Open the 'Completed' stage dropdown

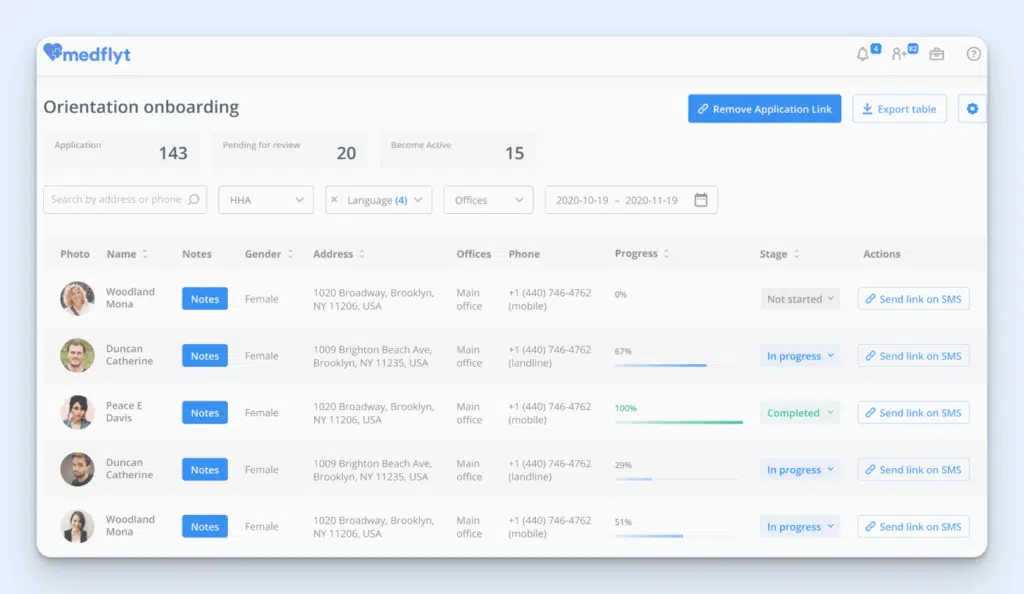click(x=800, y=413)
